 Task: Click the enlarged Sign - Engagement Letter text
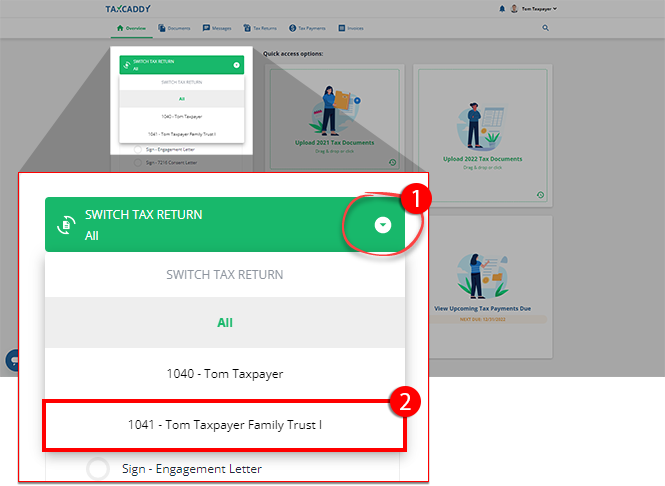(192, 469)
